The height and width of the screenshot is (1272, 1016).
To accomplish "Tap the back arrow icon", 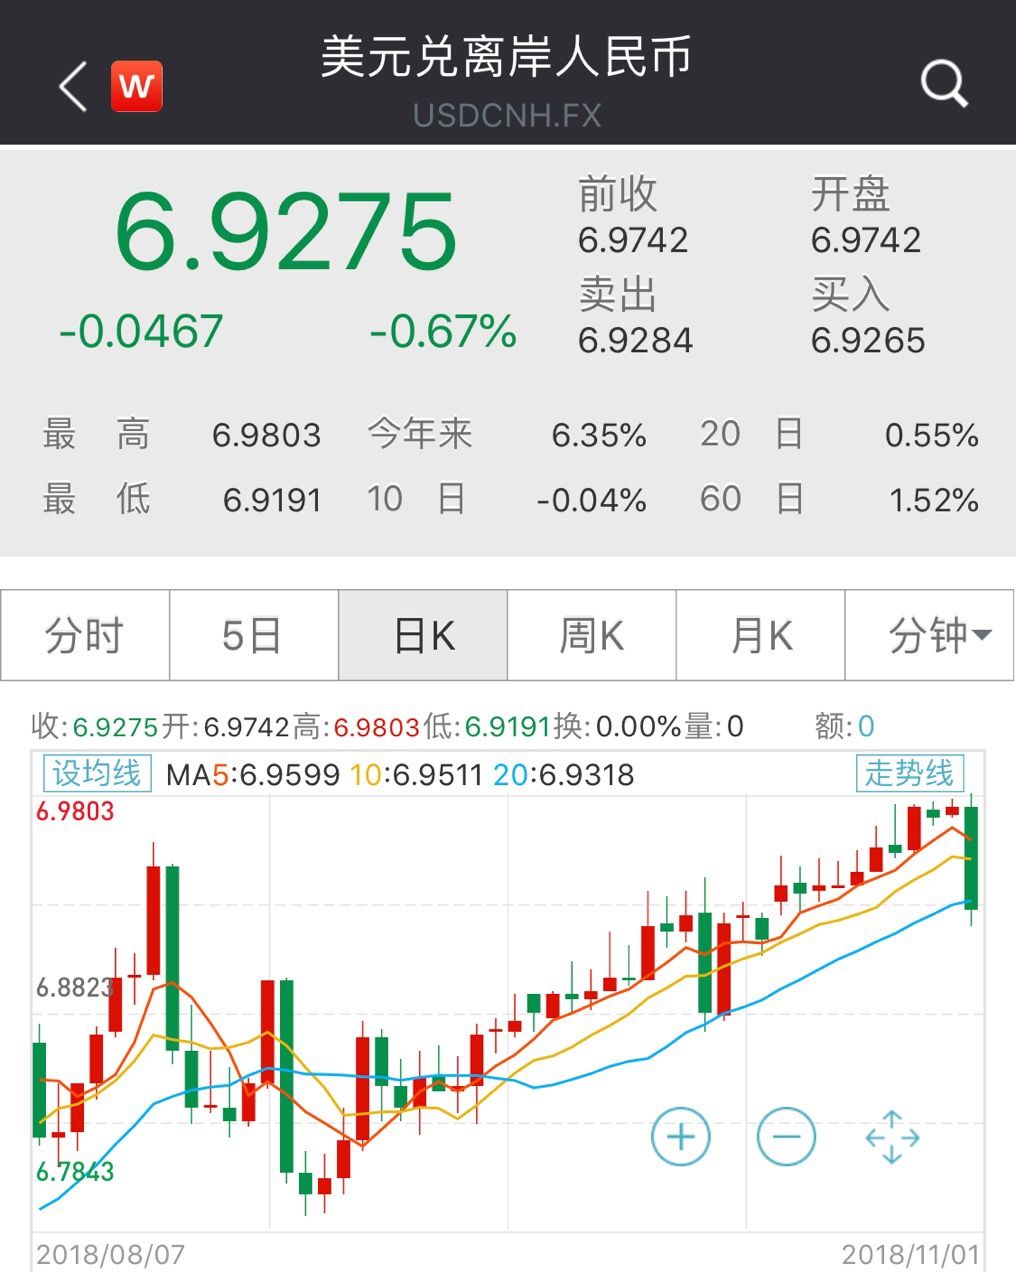I will coord(73,85).
